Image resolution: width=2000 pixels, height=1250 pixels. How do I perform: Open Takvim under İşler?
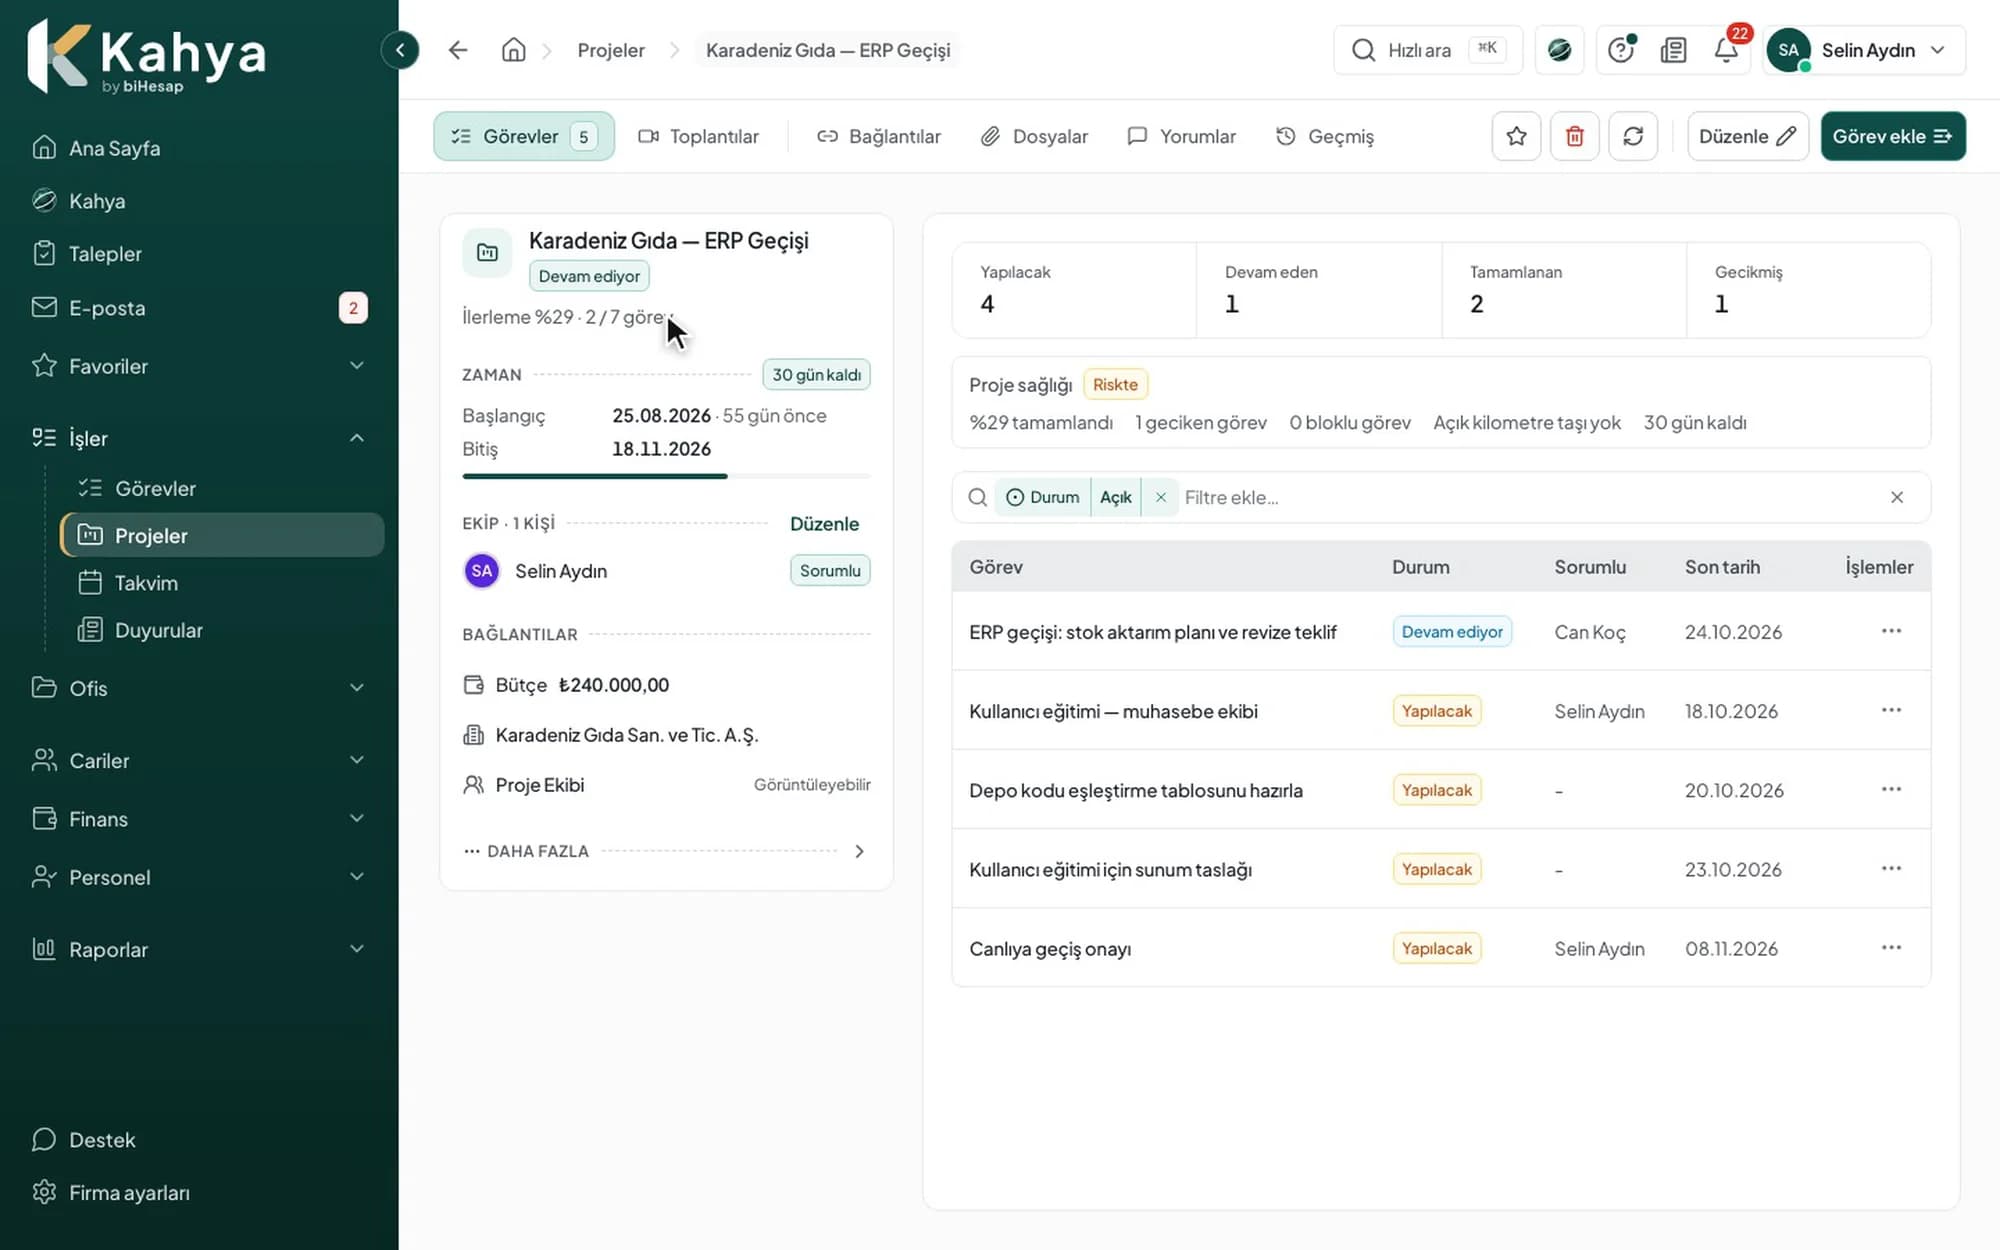(x=222, y=583)
